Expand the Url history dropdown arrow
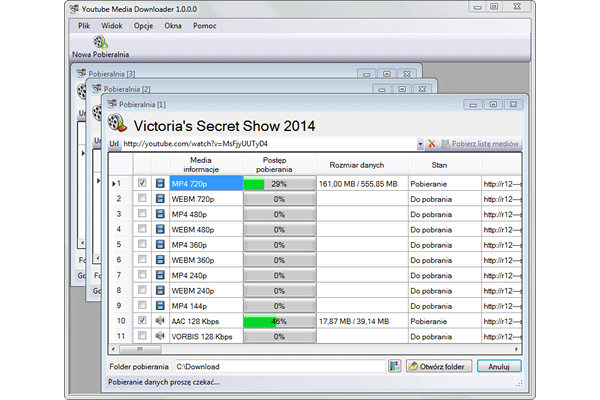The image size is (600, 400). tap(420, 144)
